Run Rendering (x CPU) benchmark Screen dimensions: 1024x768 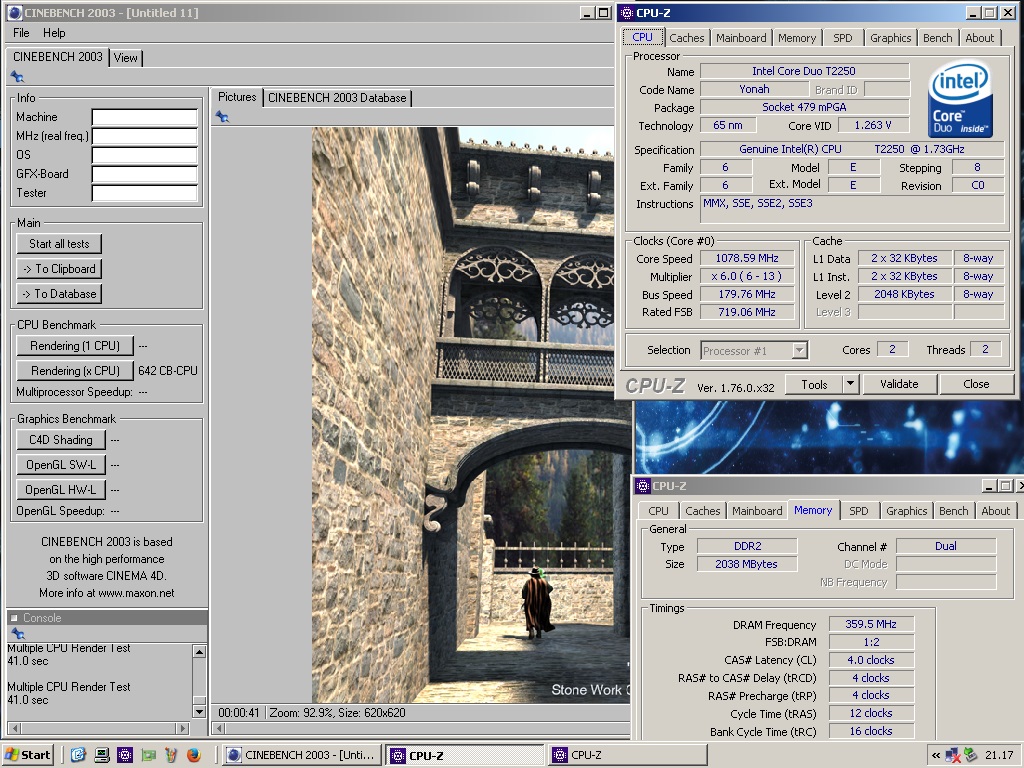(x=75, y=370)
